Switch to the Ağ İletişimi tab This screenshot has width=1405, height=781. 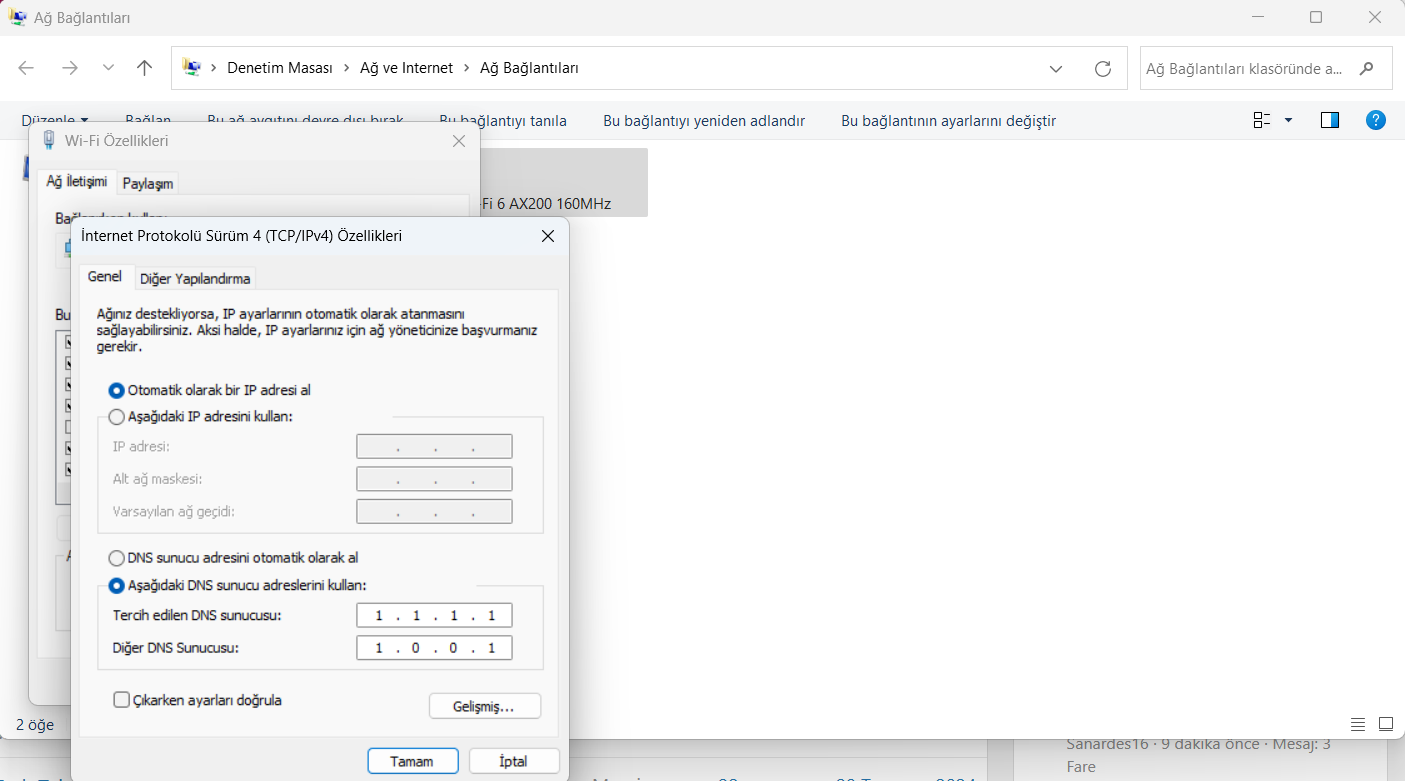coord(77,181)
